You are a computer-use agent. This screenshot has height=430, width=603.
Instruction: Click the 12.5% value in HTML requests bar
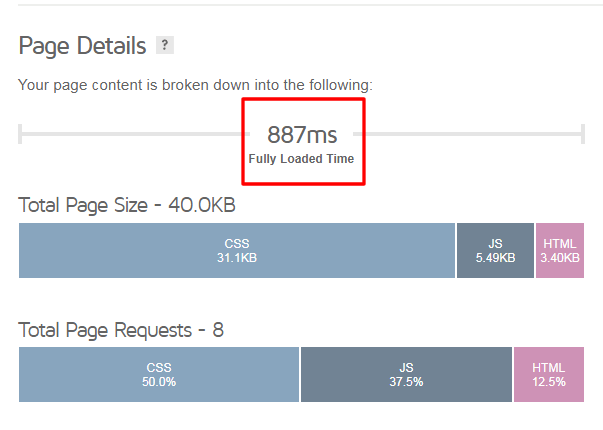coord(549,382)
